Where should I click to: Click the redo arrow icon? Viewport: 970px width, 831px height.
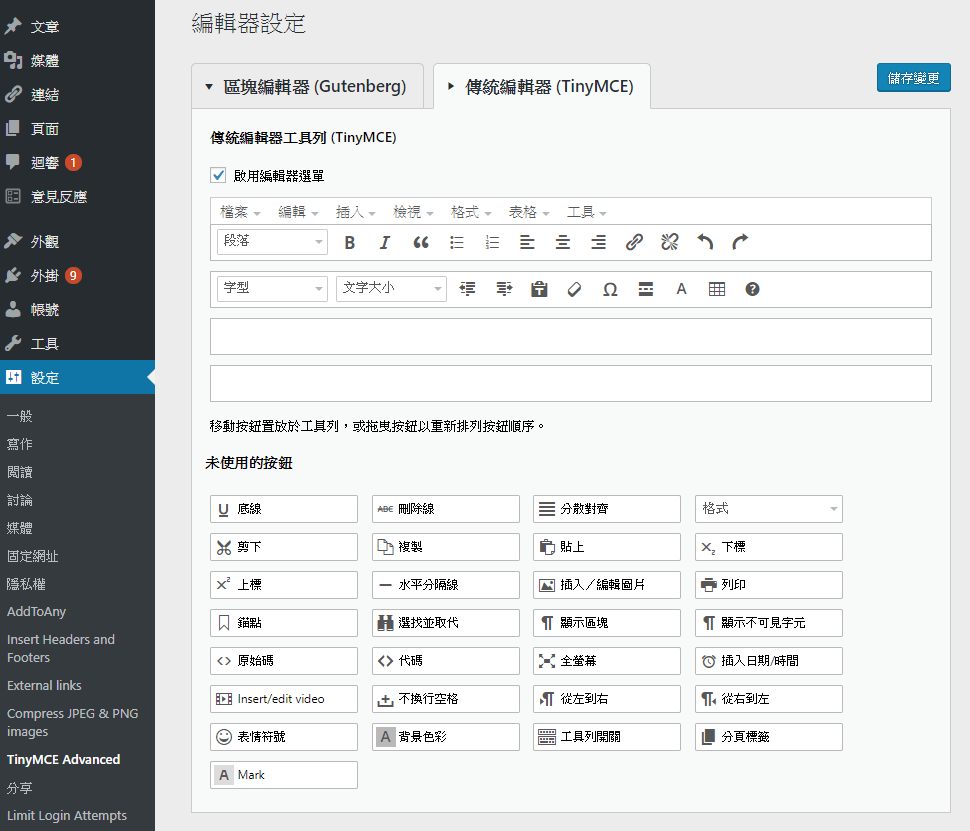tap(740, 242)
